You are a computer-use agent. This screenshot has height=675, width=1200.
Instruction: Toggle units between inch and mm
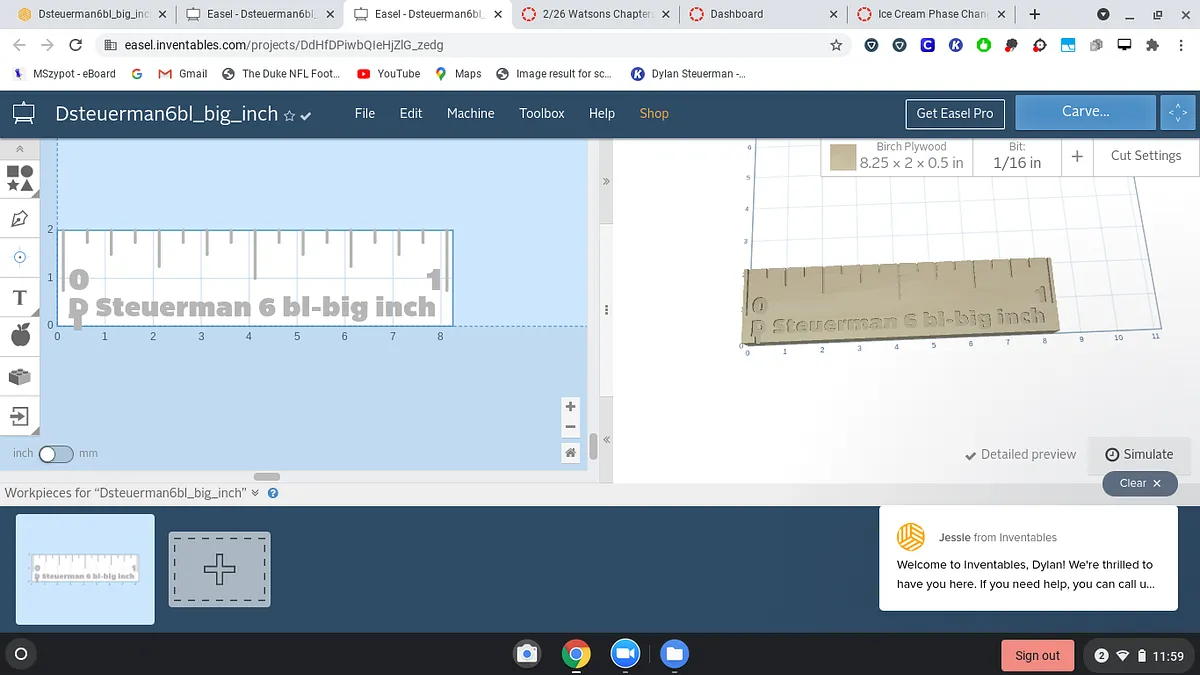(x=56, y=454)
